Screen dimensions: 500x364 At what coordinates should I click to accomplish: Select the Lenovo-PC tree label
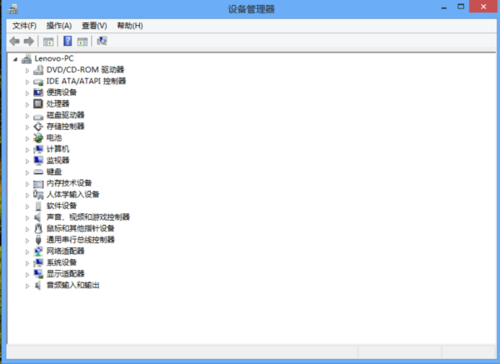click(54, 59)
